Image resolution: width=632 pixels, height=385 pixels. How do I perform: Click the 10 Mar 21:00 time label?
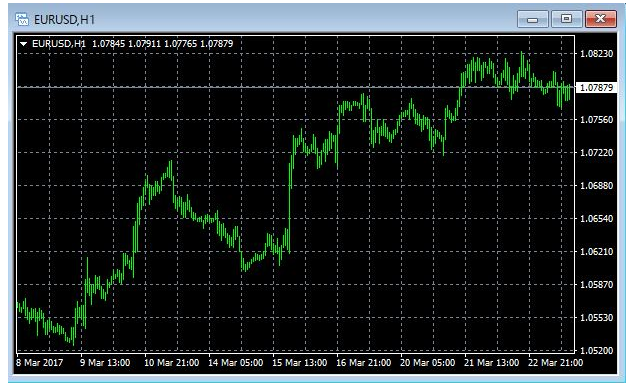(x=172, y=363)
